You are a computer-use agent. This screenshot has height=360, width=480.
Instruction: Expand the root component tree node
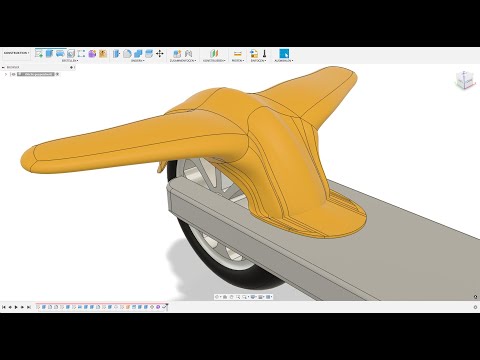point(6,74)
